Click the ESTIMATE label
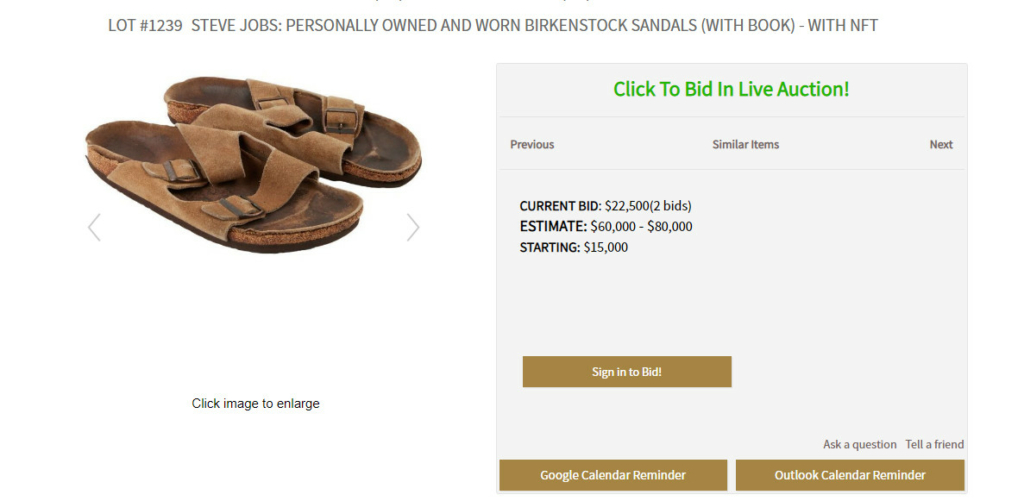Viewport: 1024px width, 501px height. (x=553, y=226)
